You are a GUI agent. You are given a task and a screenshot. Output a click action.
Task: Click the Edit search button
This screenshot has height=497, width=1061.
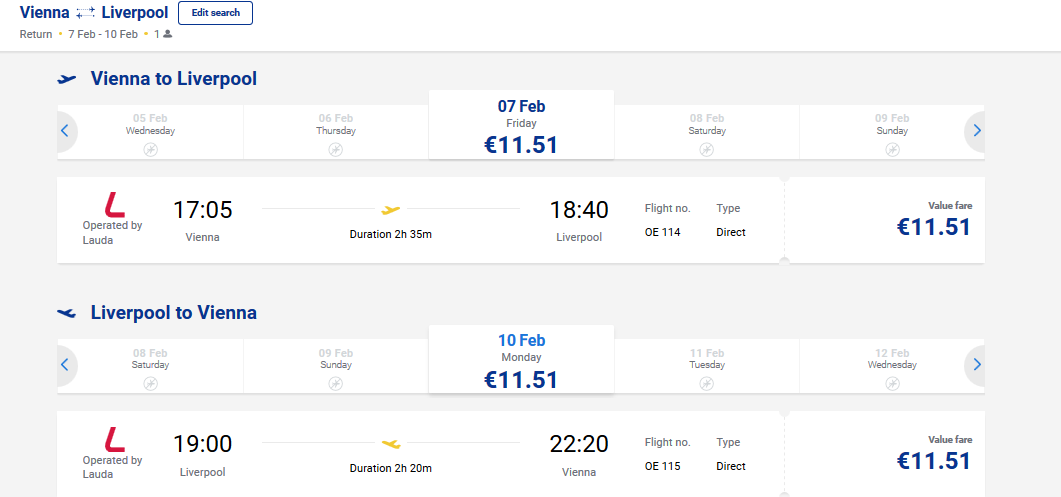click(215, 13)
